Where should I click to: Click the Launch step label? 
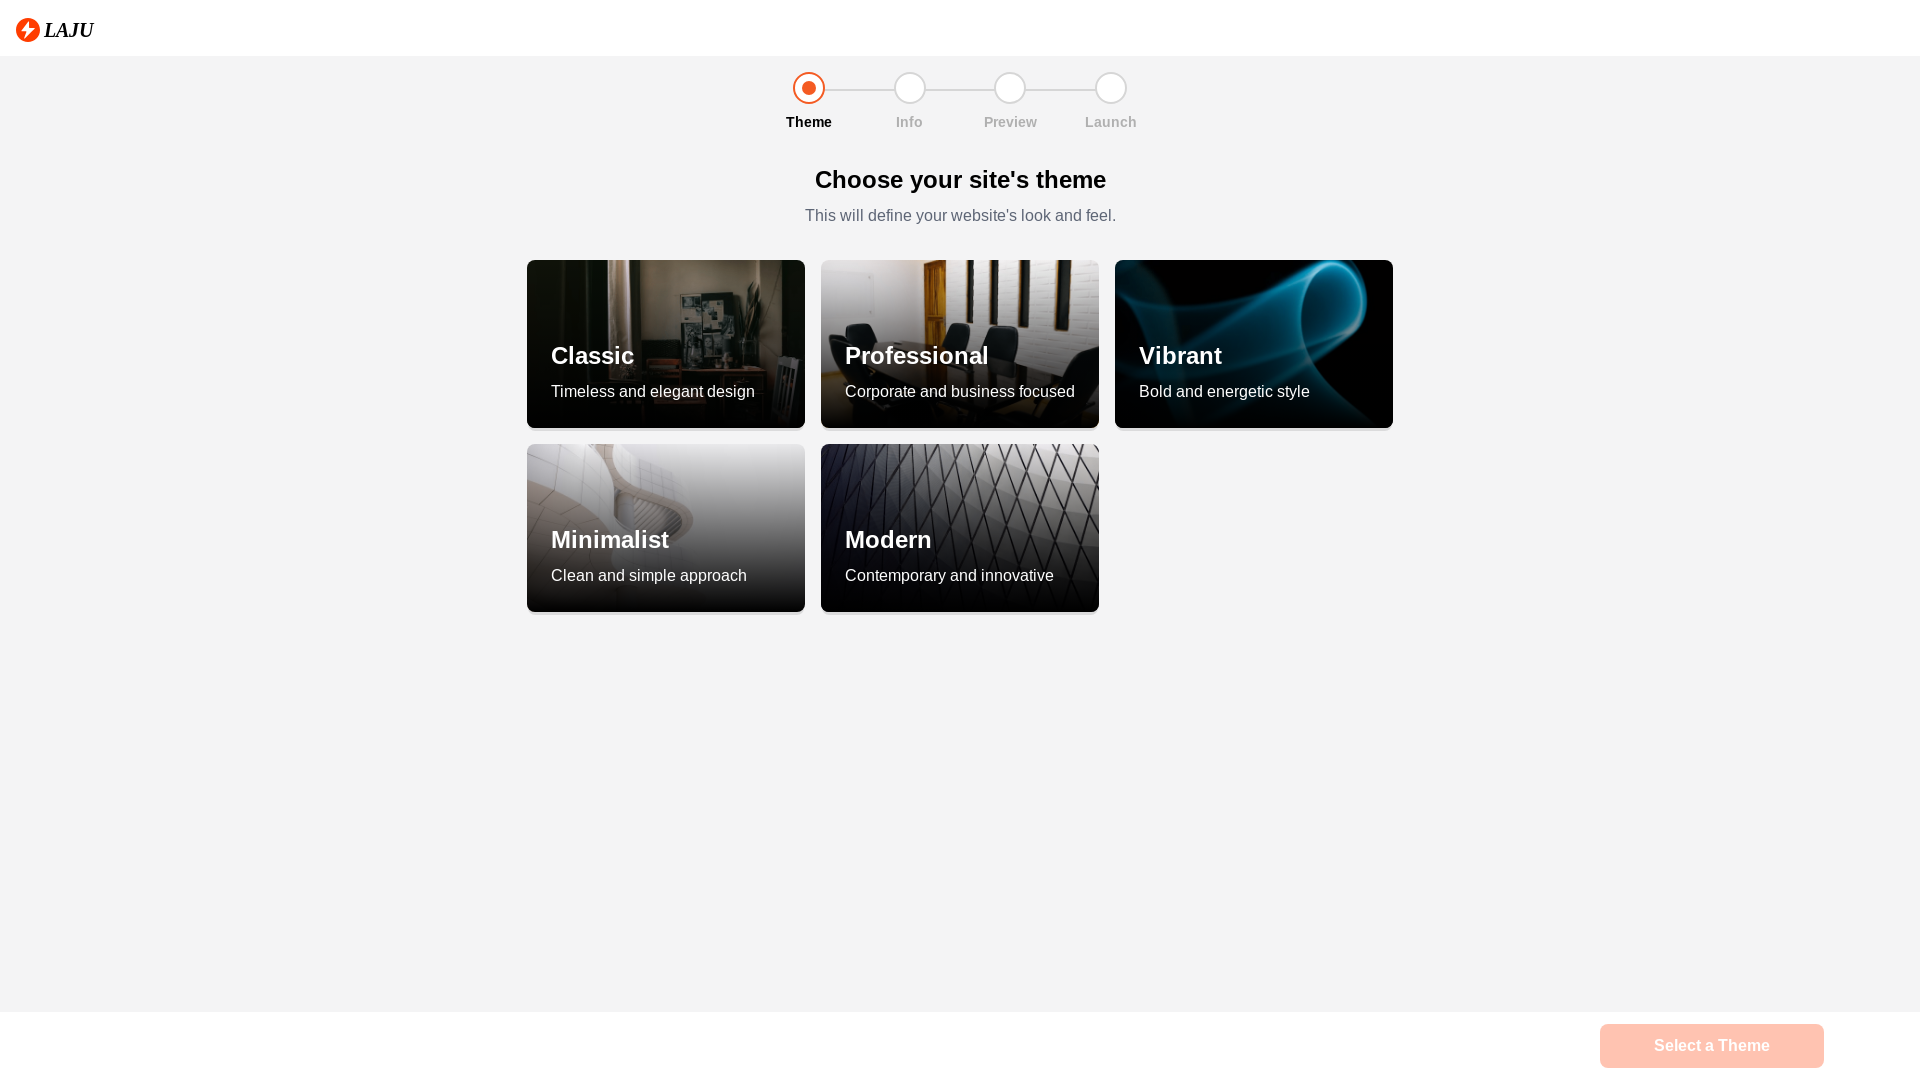(1111, 122)
